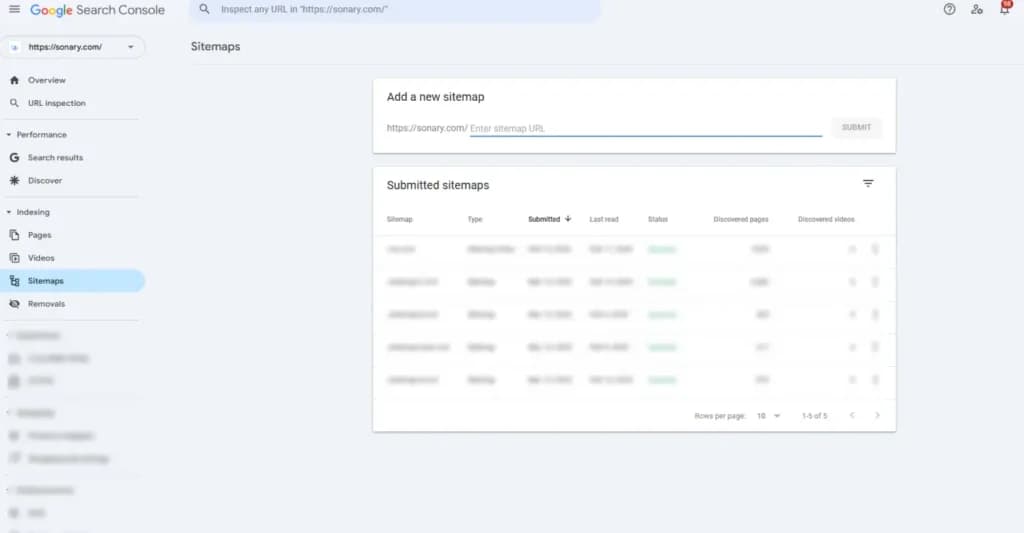1024x533 pixels.
Task: Click the Inspect any URL search field
Action: (395, 10)
